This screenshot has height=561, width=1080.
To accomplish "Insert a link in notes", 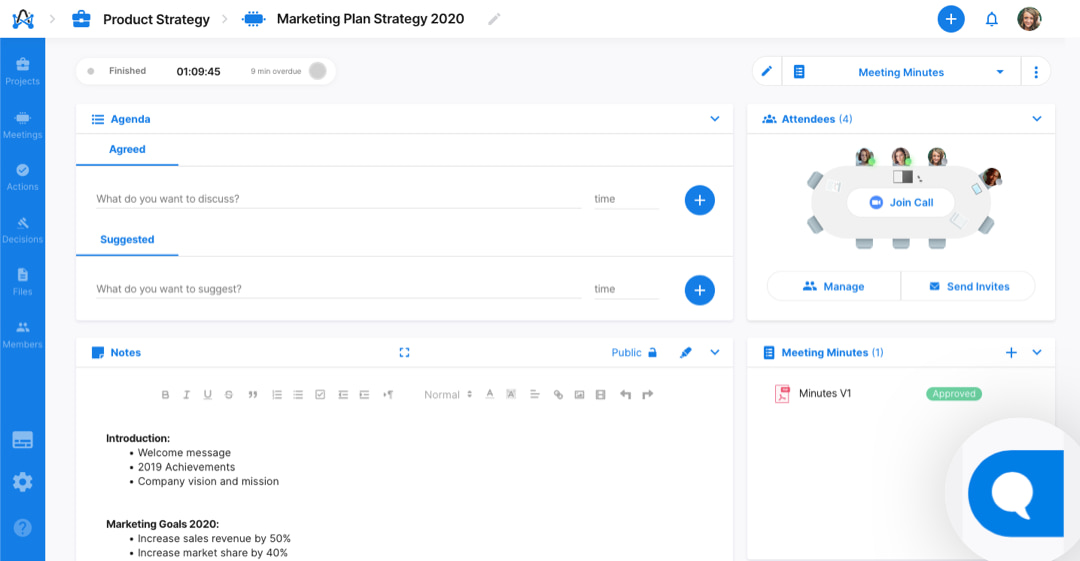I will coord(558,394).
